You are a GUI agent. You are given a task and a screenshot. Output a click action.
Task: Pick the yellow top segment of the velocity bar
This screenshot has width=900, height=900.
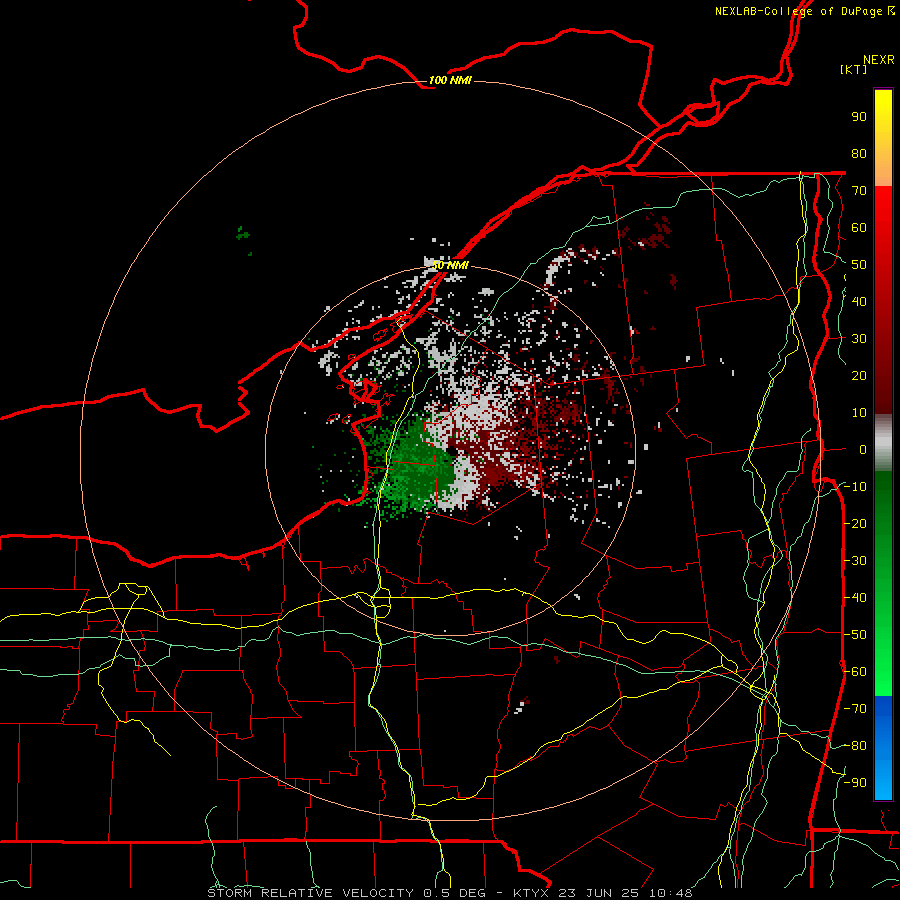883,112
